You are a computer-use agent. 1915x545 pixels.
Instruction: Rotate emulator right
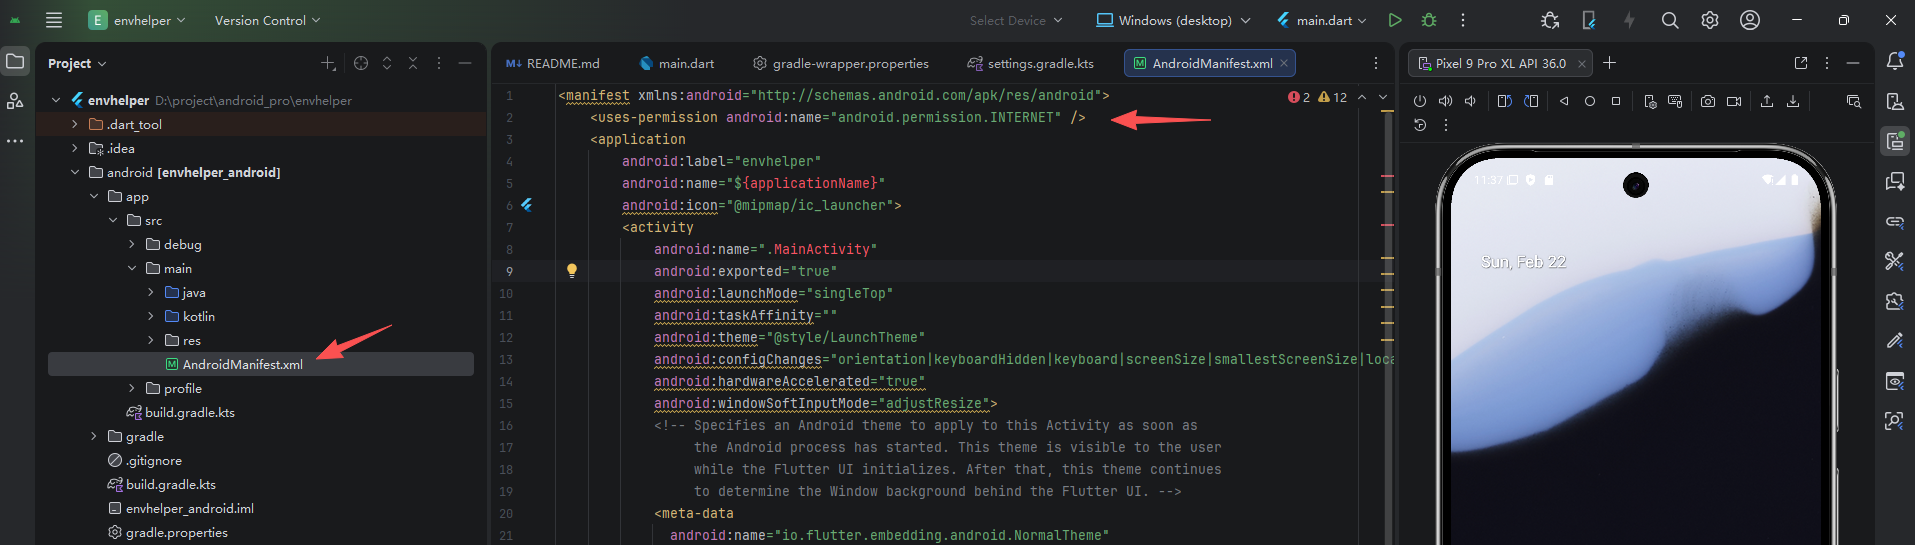[x=1531, y=101]
